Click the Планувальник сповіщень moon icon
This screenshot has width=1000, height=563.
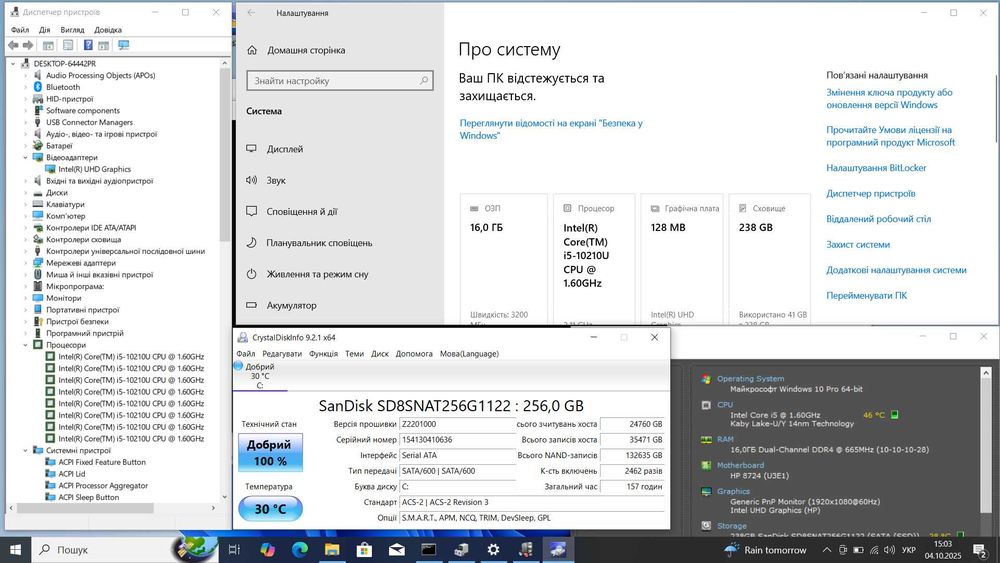(251, 242)
